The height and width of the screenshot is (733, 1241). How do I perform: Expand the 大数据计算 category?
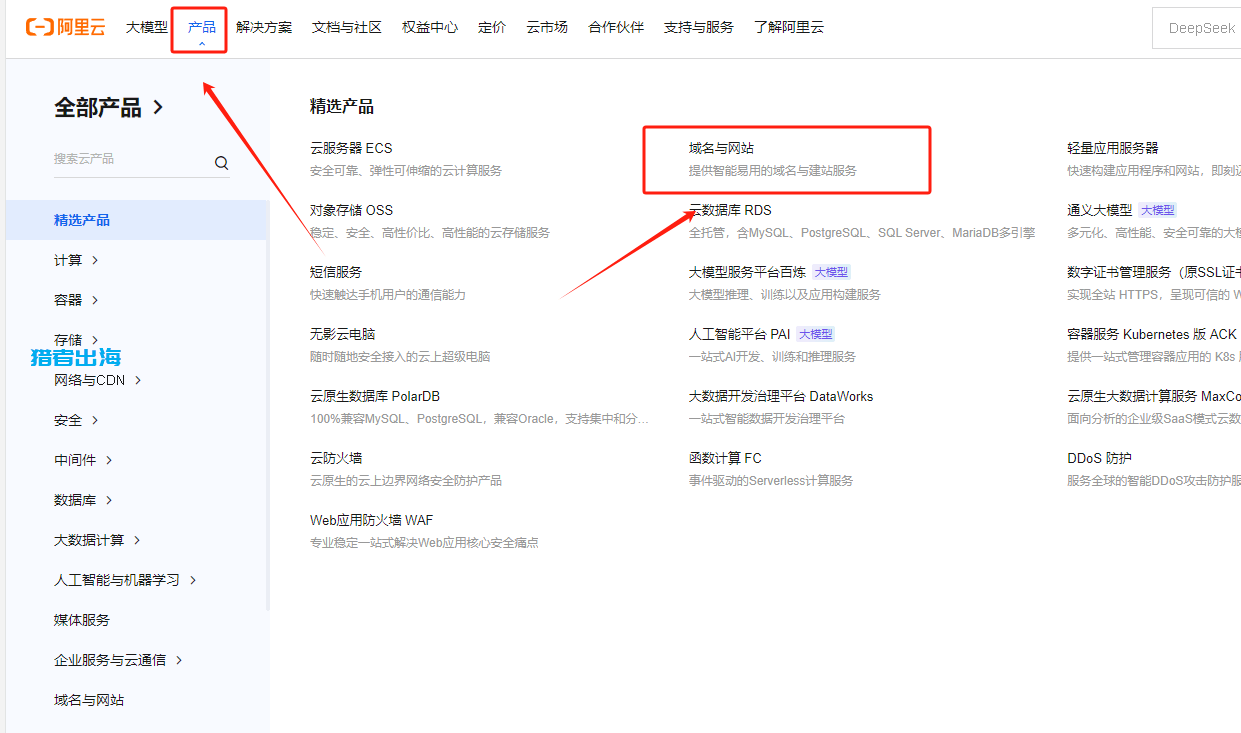pos(97,540)
